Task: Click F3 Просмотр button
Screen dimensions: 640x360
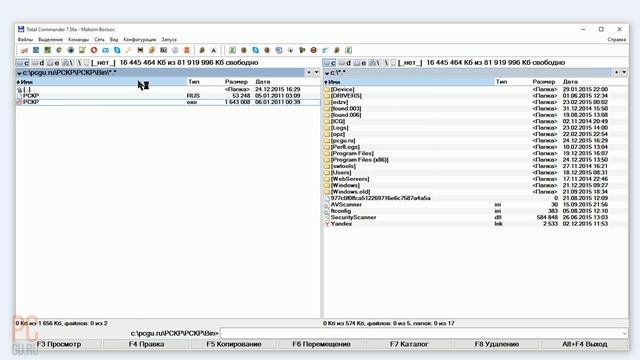Action: pos(59,344)
